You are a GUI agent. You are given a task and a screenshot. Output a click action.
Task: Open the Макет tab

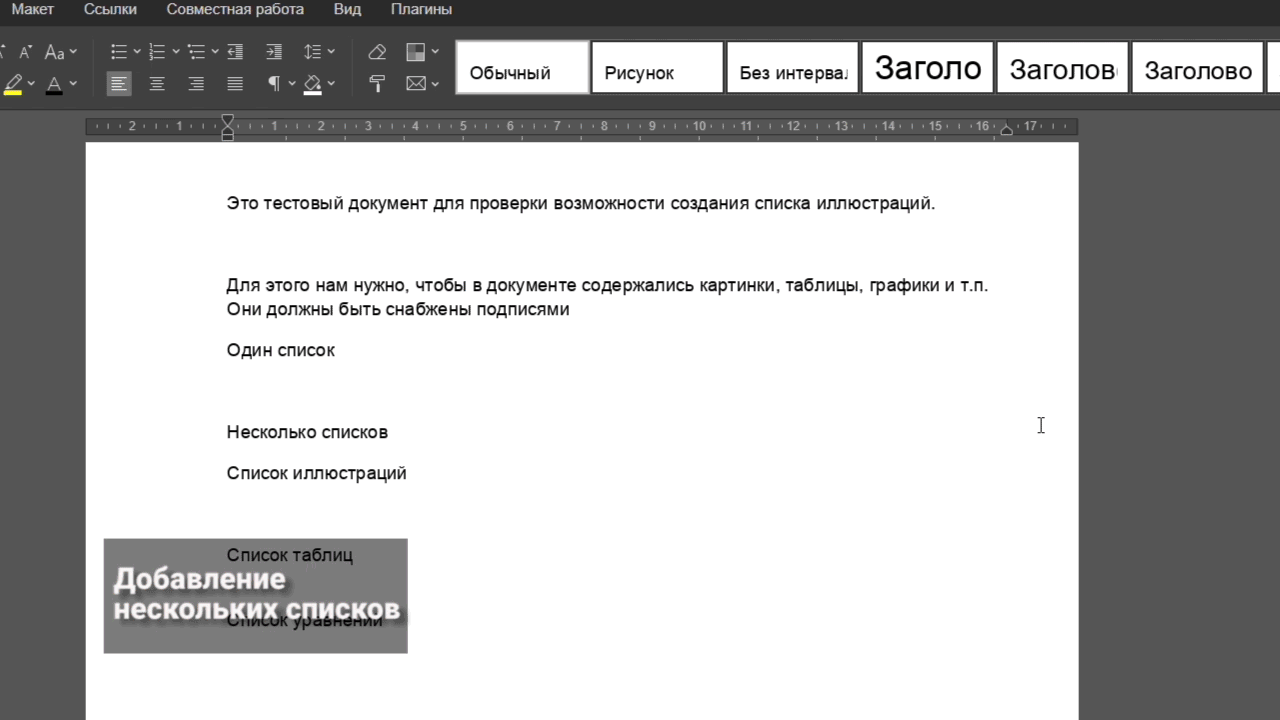tap(32, 9)
